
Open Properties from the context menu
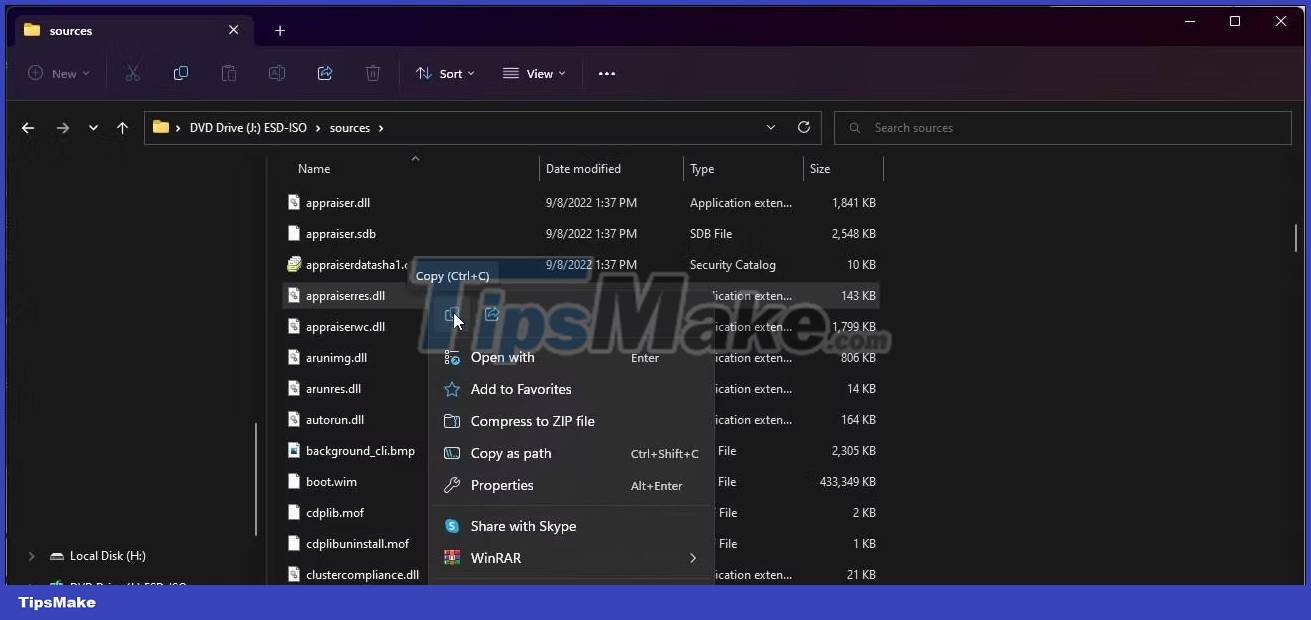[500, 485]
